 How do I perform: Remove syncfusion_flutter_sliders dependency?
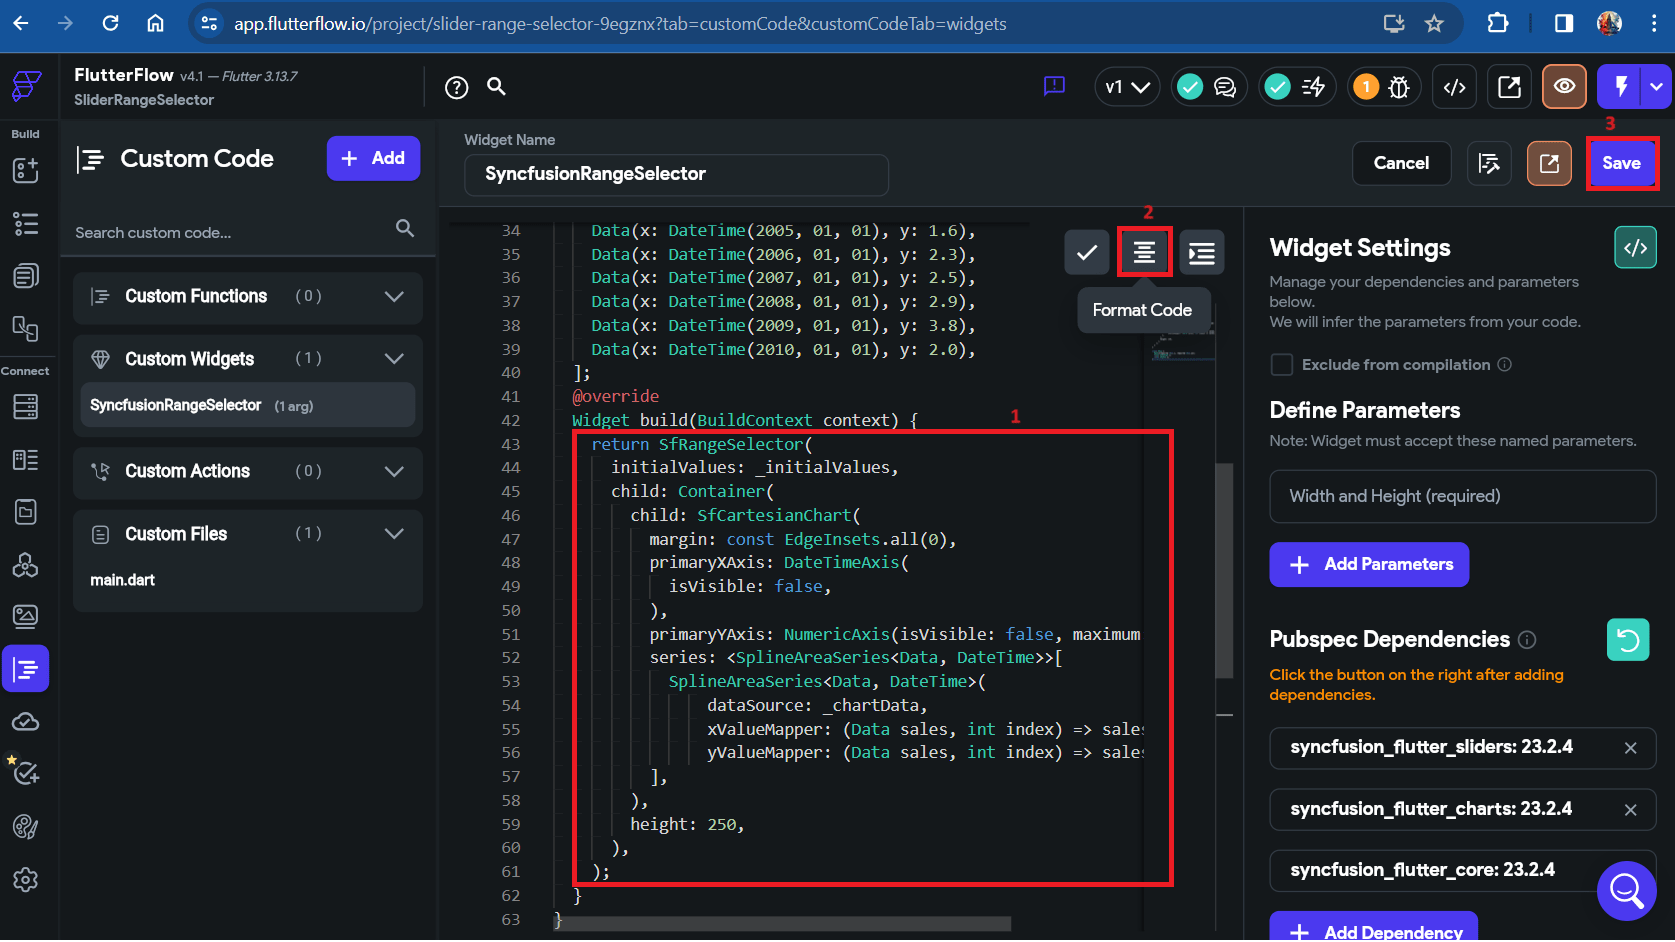(1630, 748)
